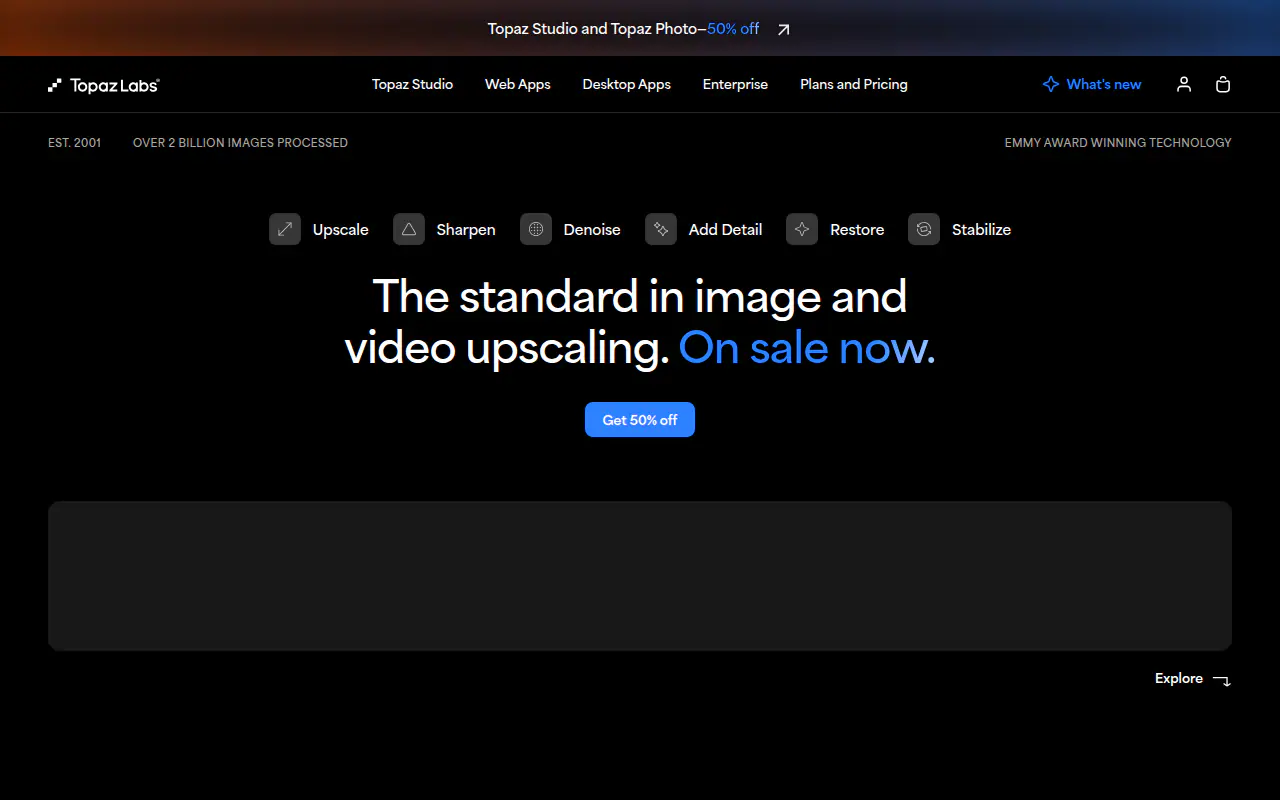Click the Over 2 Billion Images Processed text
The width and height of the screenshot is (1280, 800).
[x=240, y=143]
